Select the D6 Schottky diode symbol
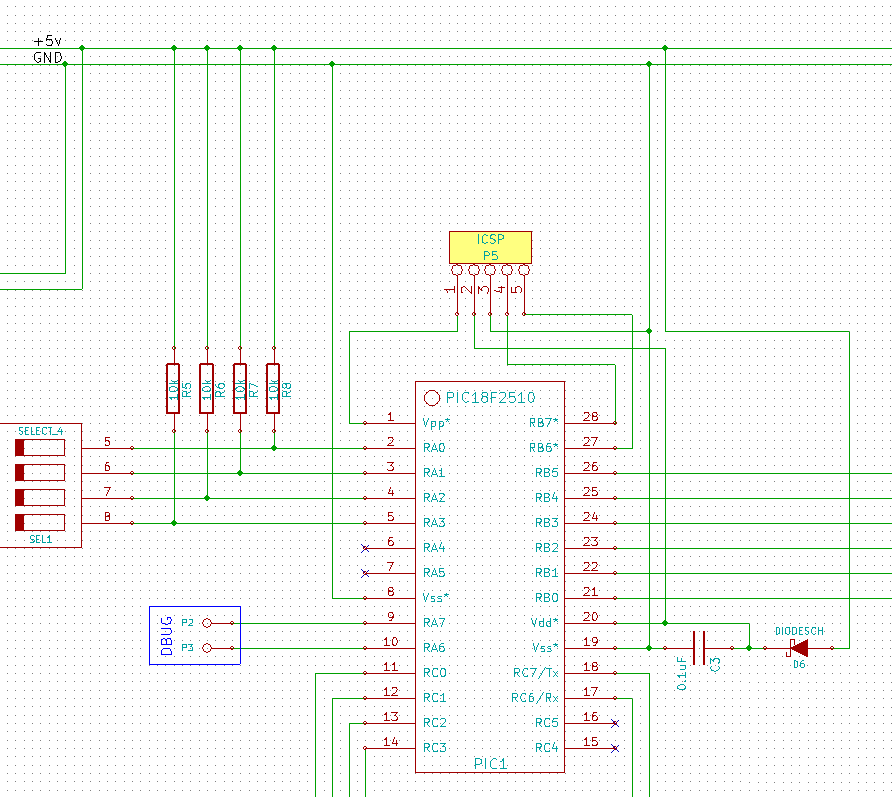 (799, 648)
